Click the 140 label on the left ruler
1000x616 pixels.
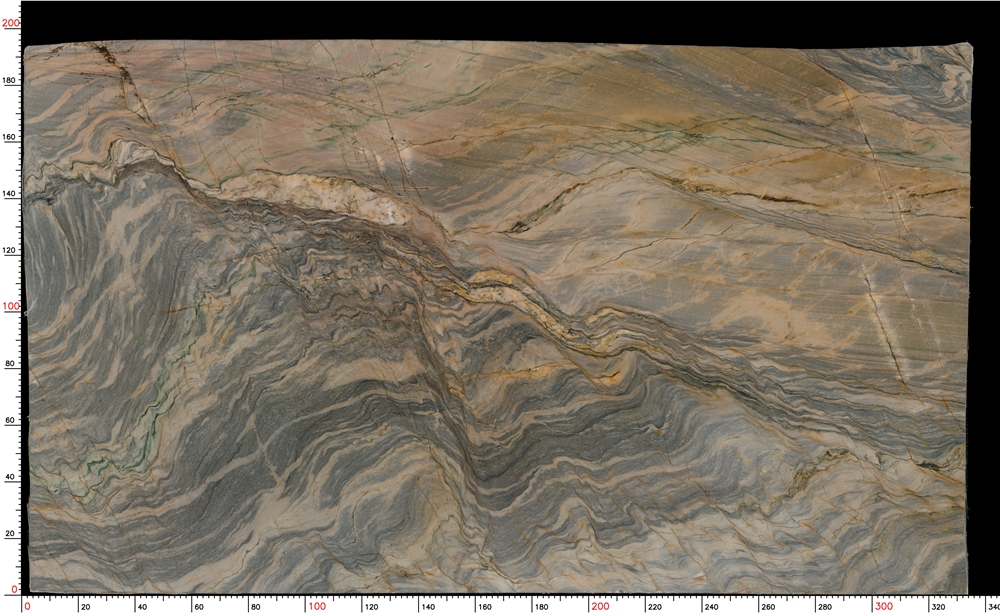(12, 194)
